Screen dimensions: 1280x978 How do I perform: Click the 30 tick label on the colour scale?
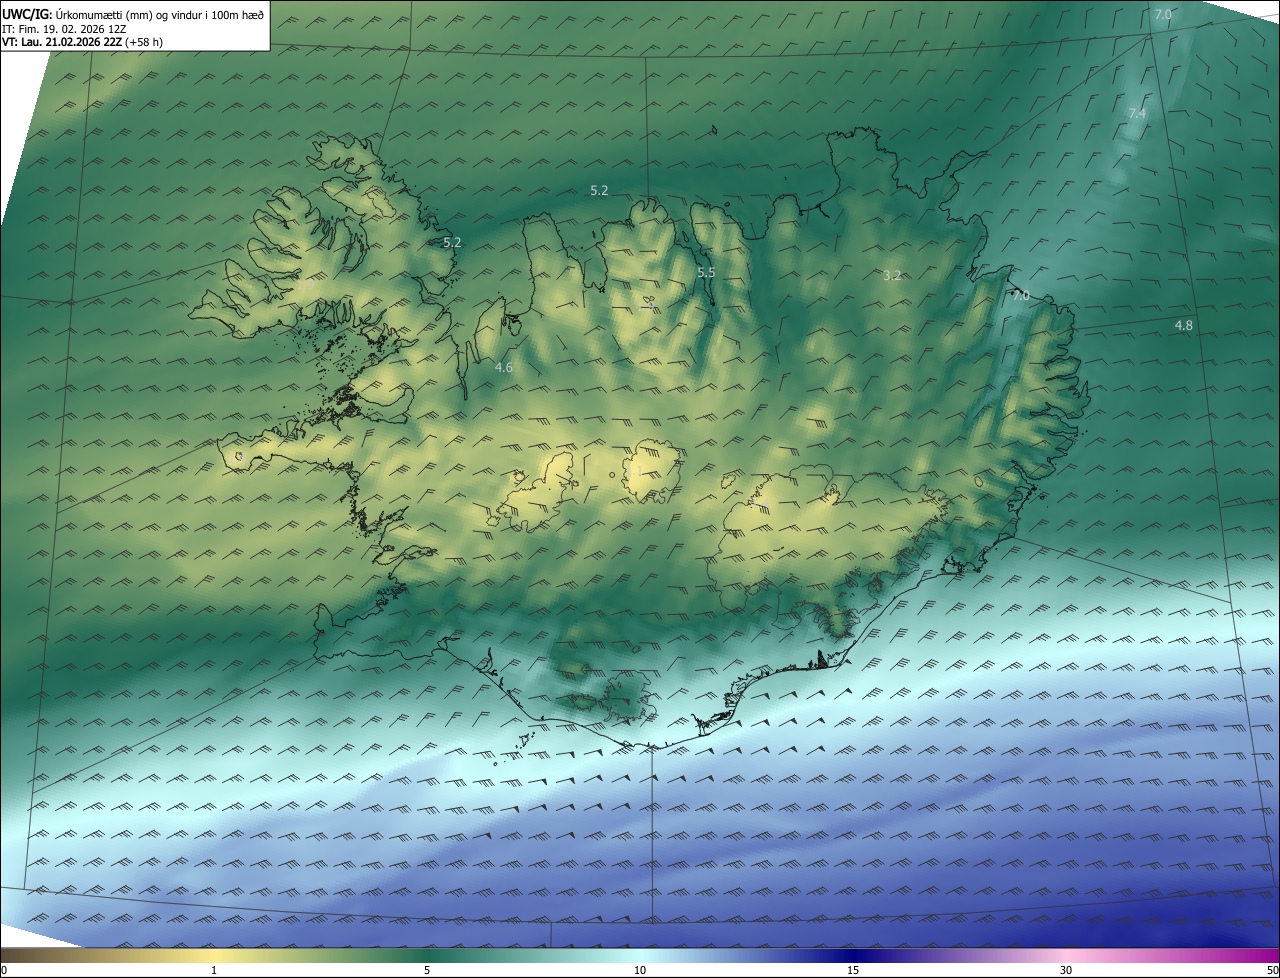(x=1066, y=971)
